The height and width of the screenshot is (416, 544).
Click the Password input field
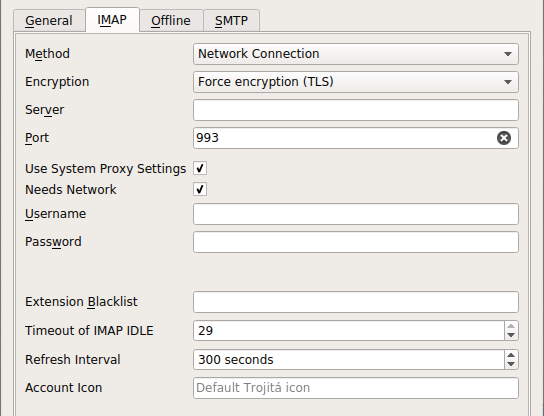point(356,242)
